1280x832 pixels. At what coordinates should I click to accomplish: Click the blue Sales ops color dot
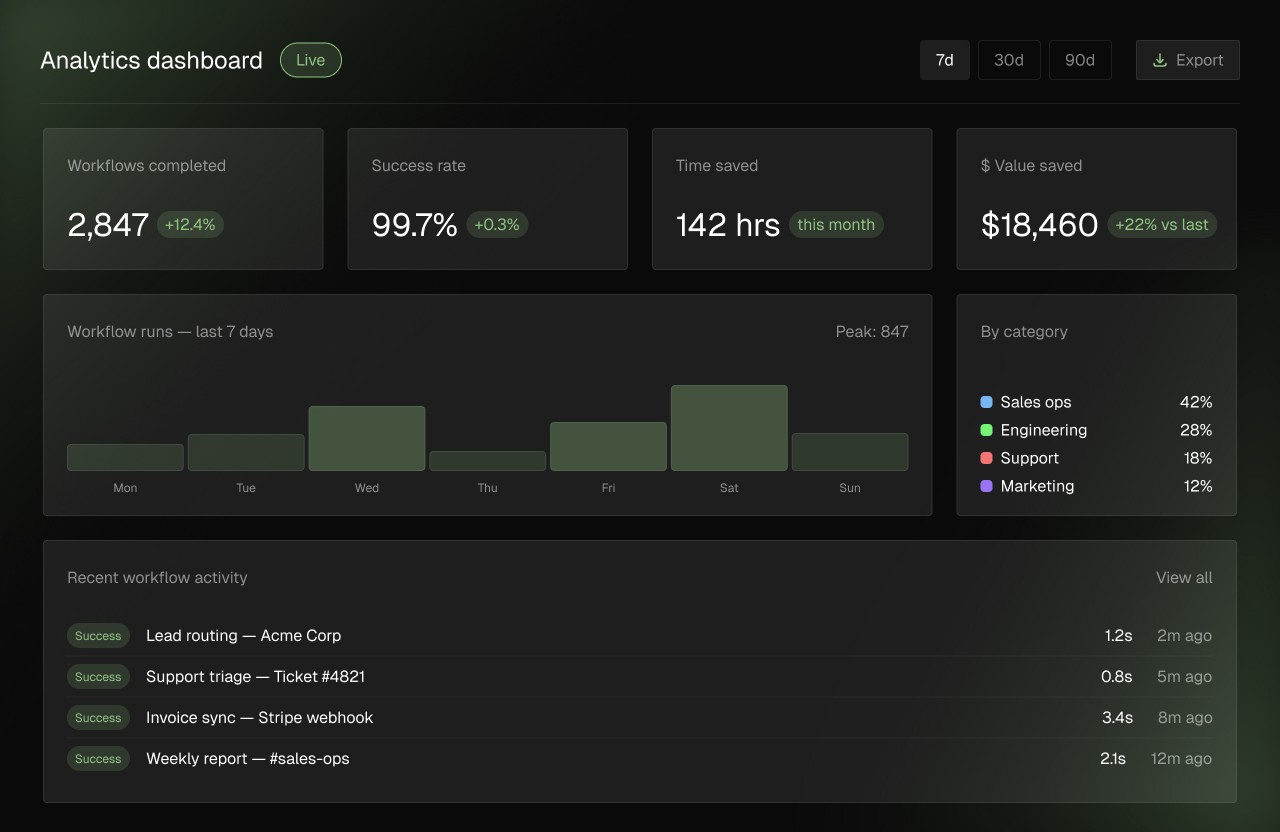coord(987,402)
